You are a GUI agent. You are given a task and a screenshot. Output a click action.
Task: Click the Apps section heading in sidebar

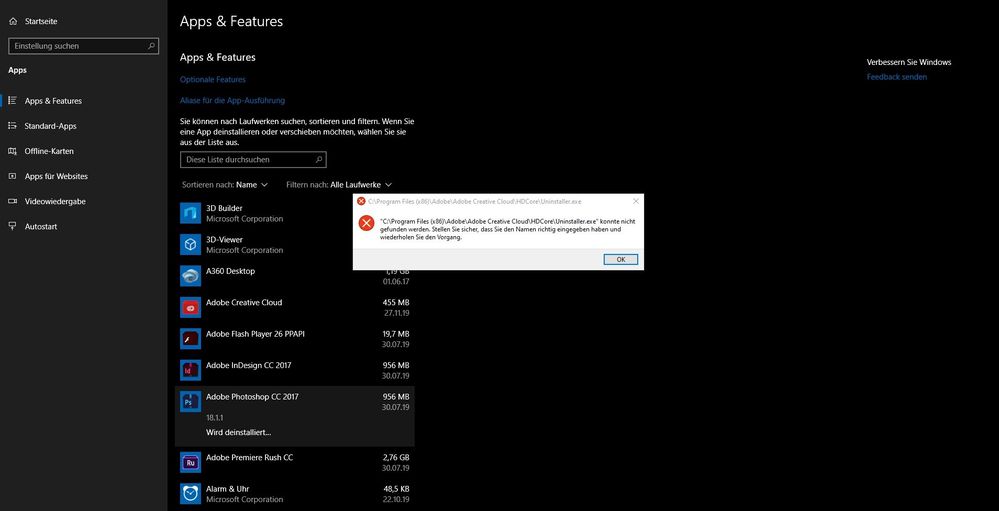click(17, 71)
